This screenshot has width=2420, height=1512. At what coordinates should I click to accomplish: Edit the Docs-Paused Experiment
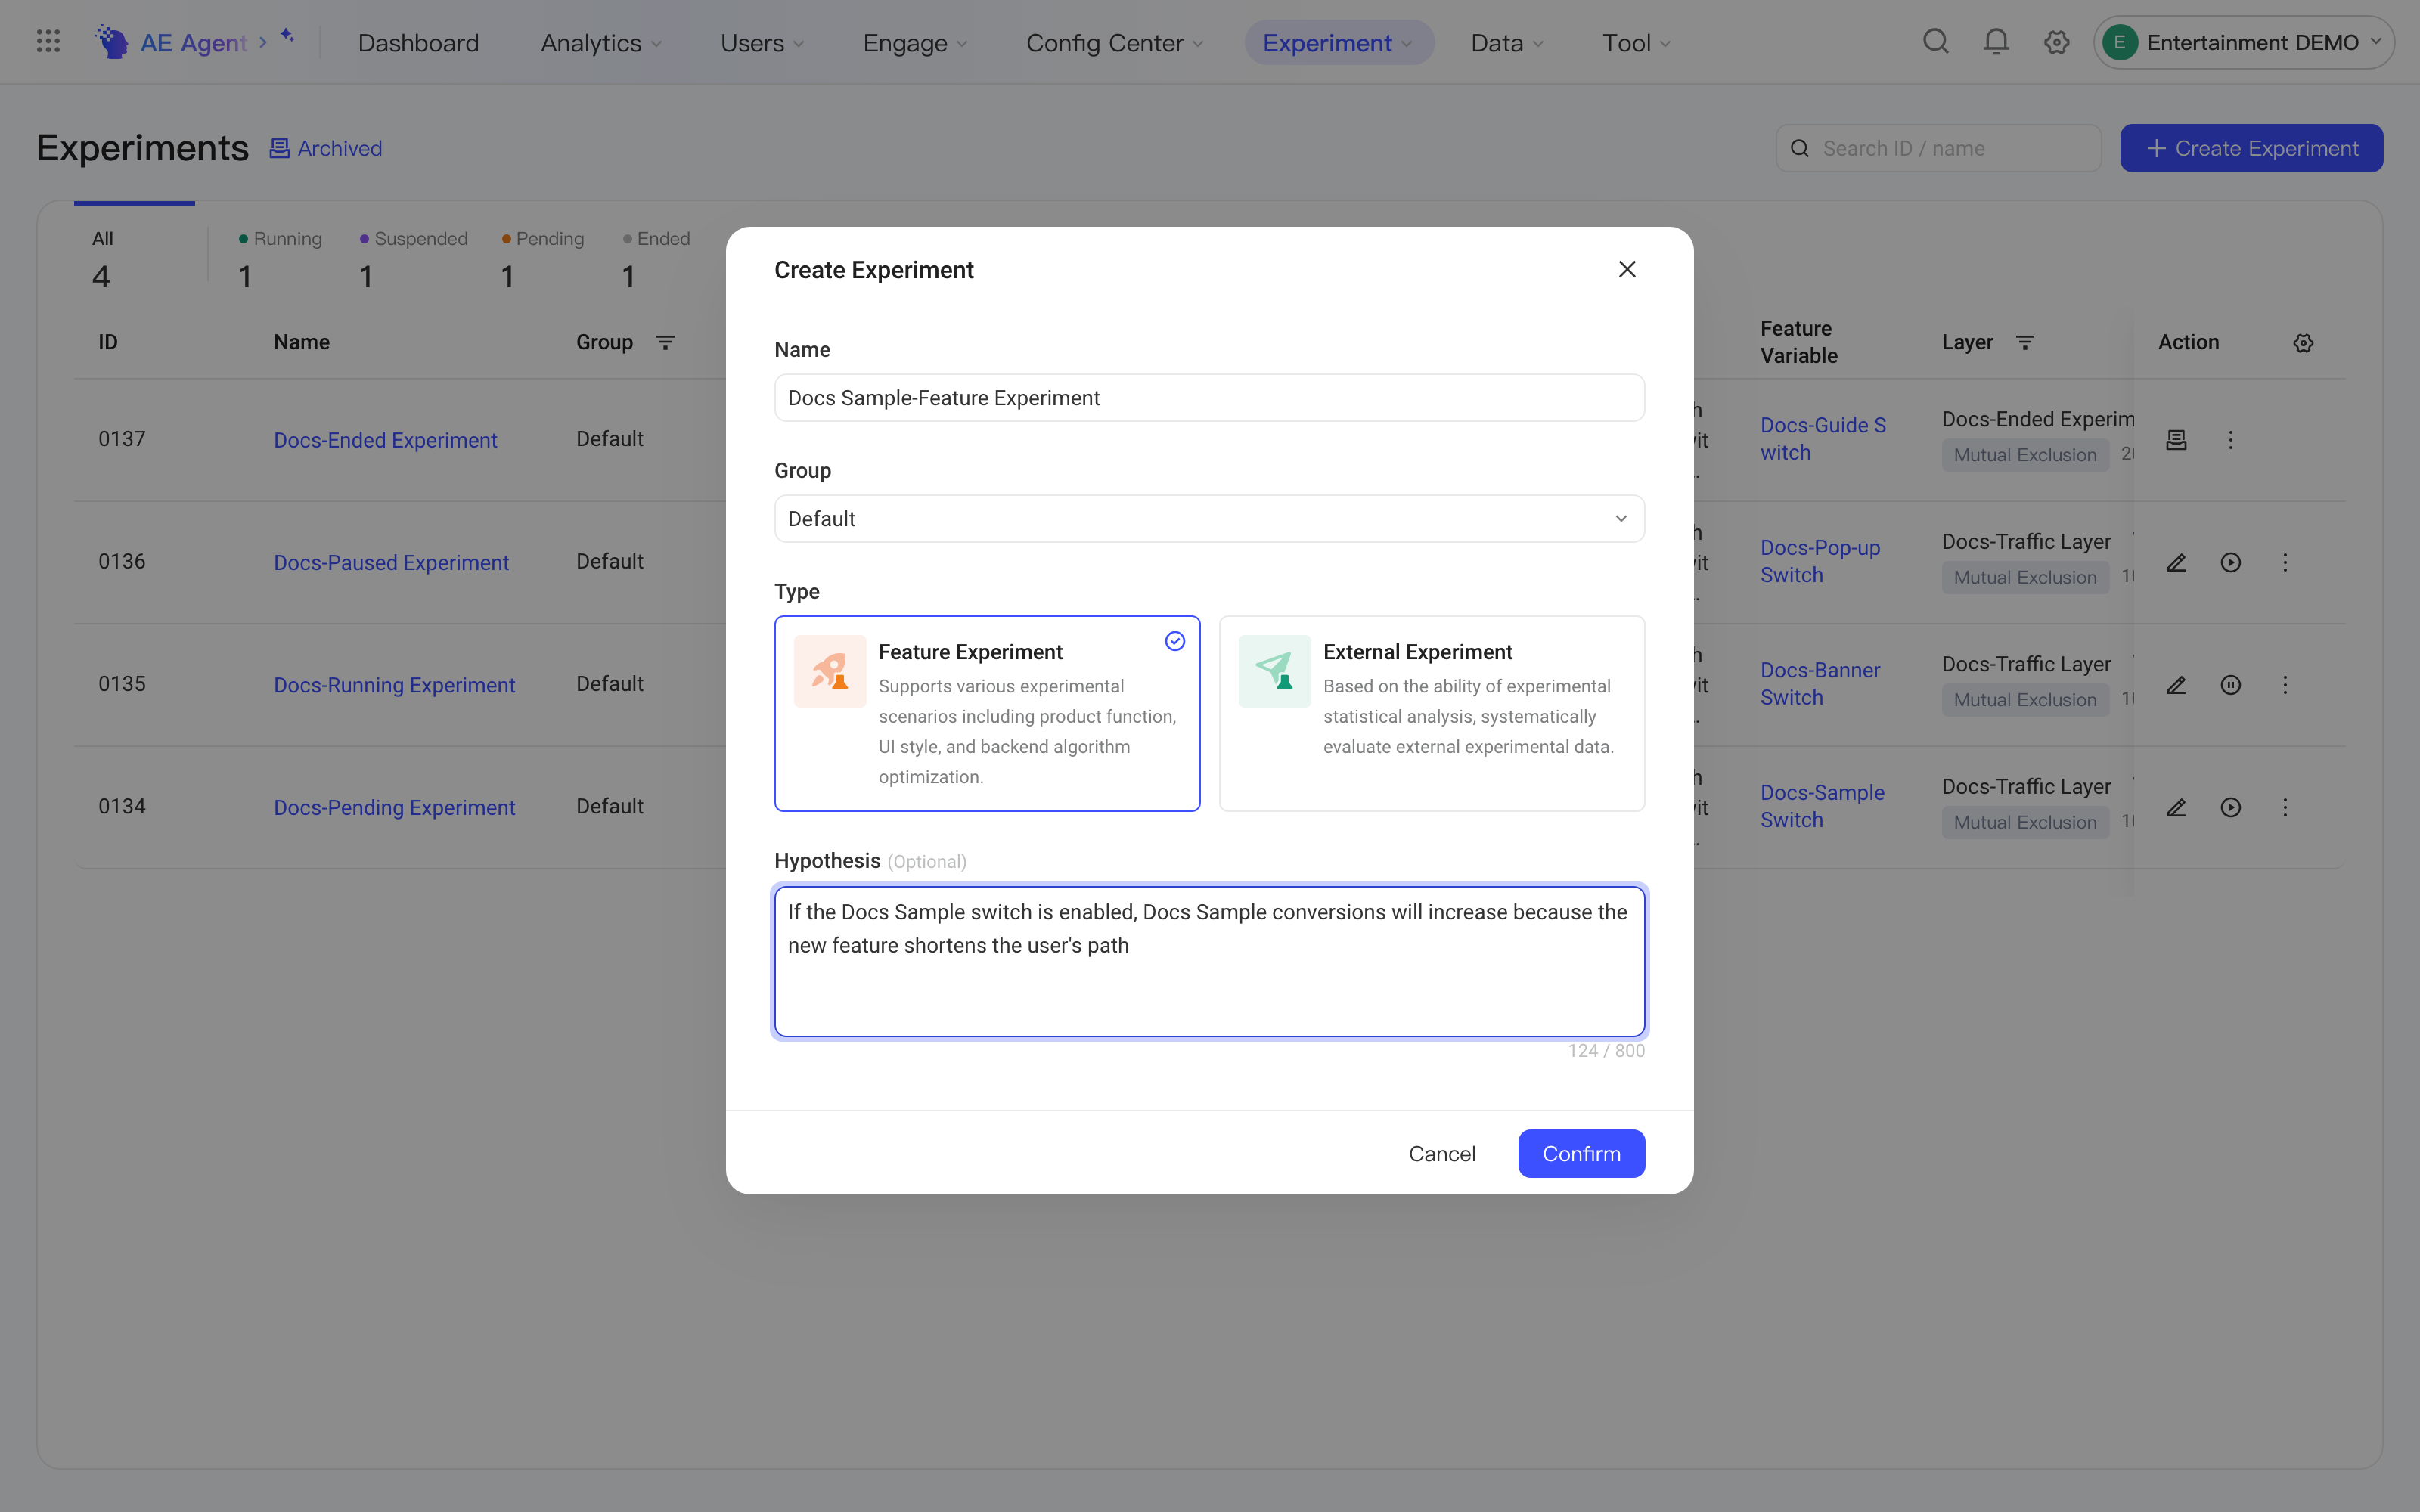[2176, 563]
